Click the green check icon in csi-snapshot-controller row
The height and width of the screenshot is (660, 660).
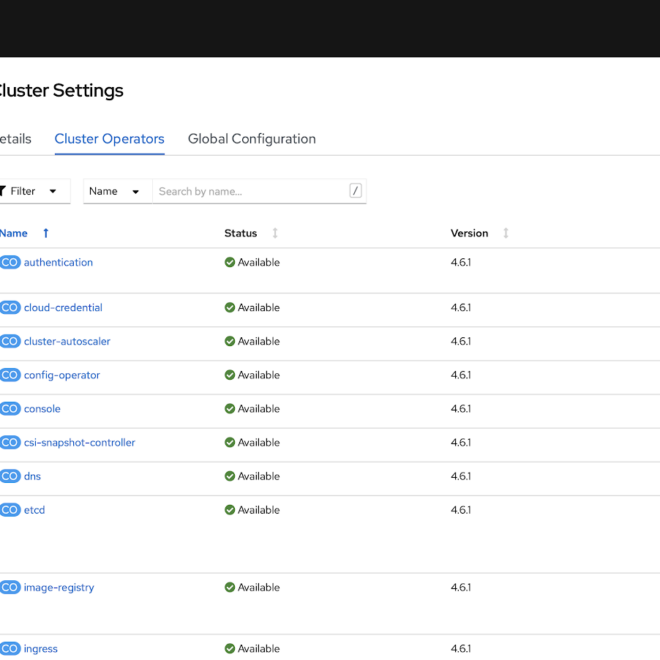230,442
